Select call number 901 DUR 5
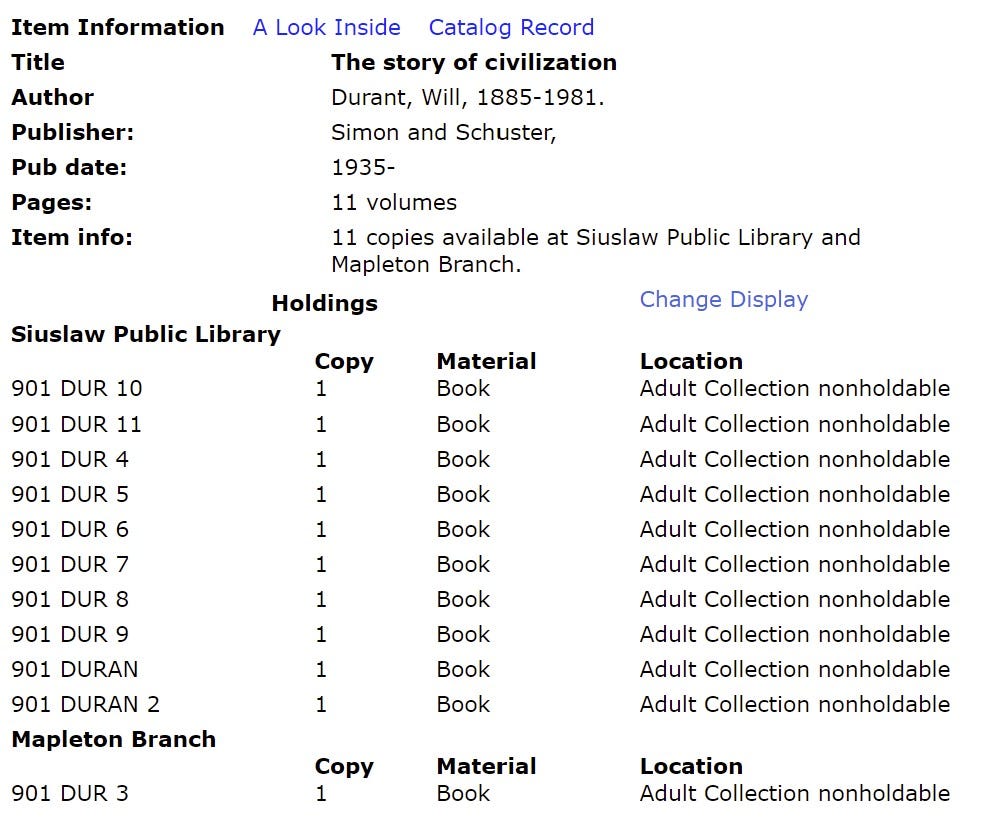The width and height of the screenshot is (994, 826). click(x=70, y=494)
